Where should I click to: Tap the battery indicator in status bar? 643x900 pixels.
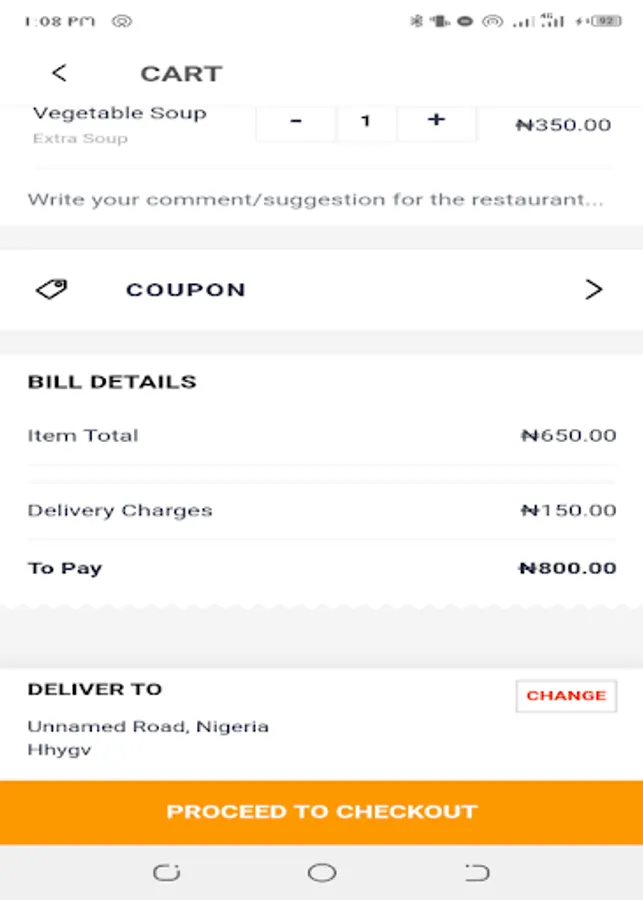(x=606, y=21)
